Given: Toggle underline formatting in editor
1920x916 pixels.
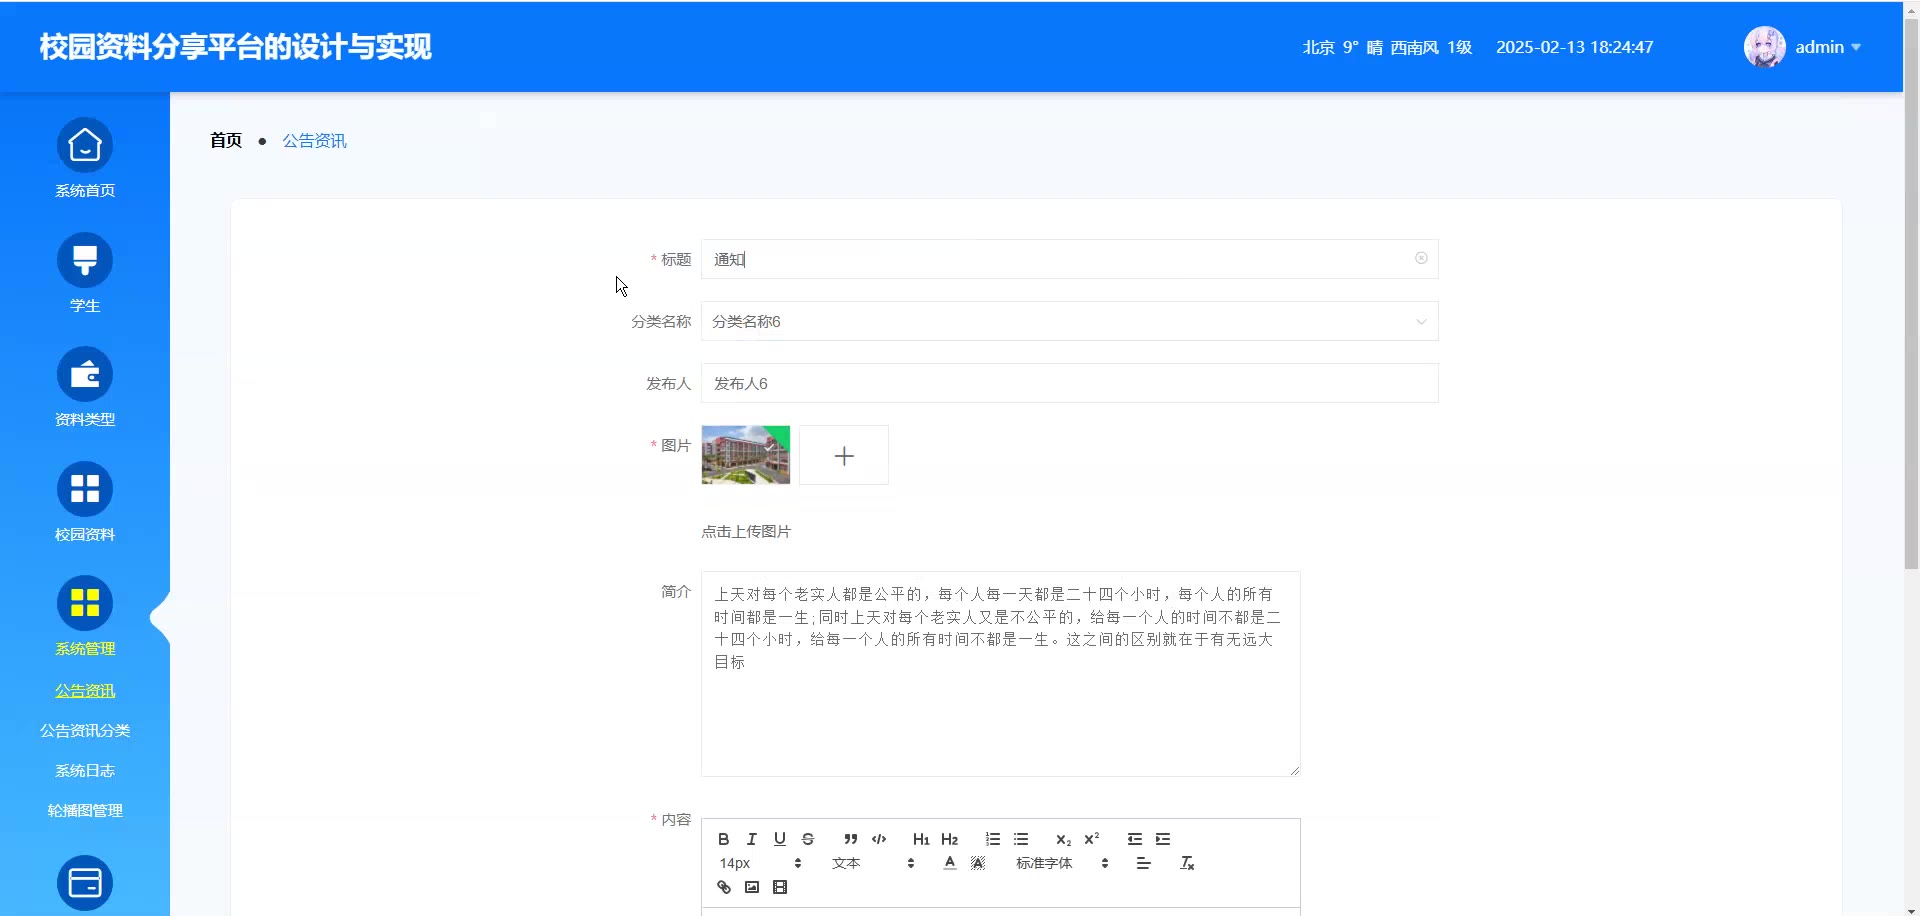Looking at the screenshot, I should tap(780, 839).
